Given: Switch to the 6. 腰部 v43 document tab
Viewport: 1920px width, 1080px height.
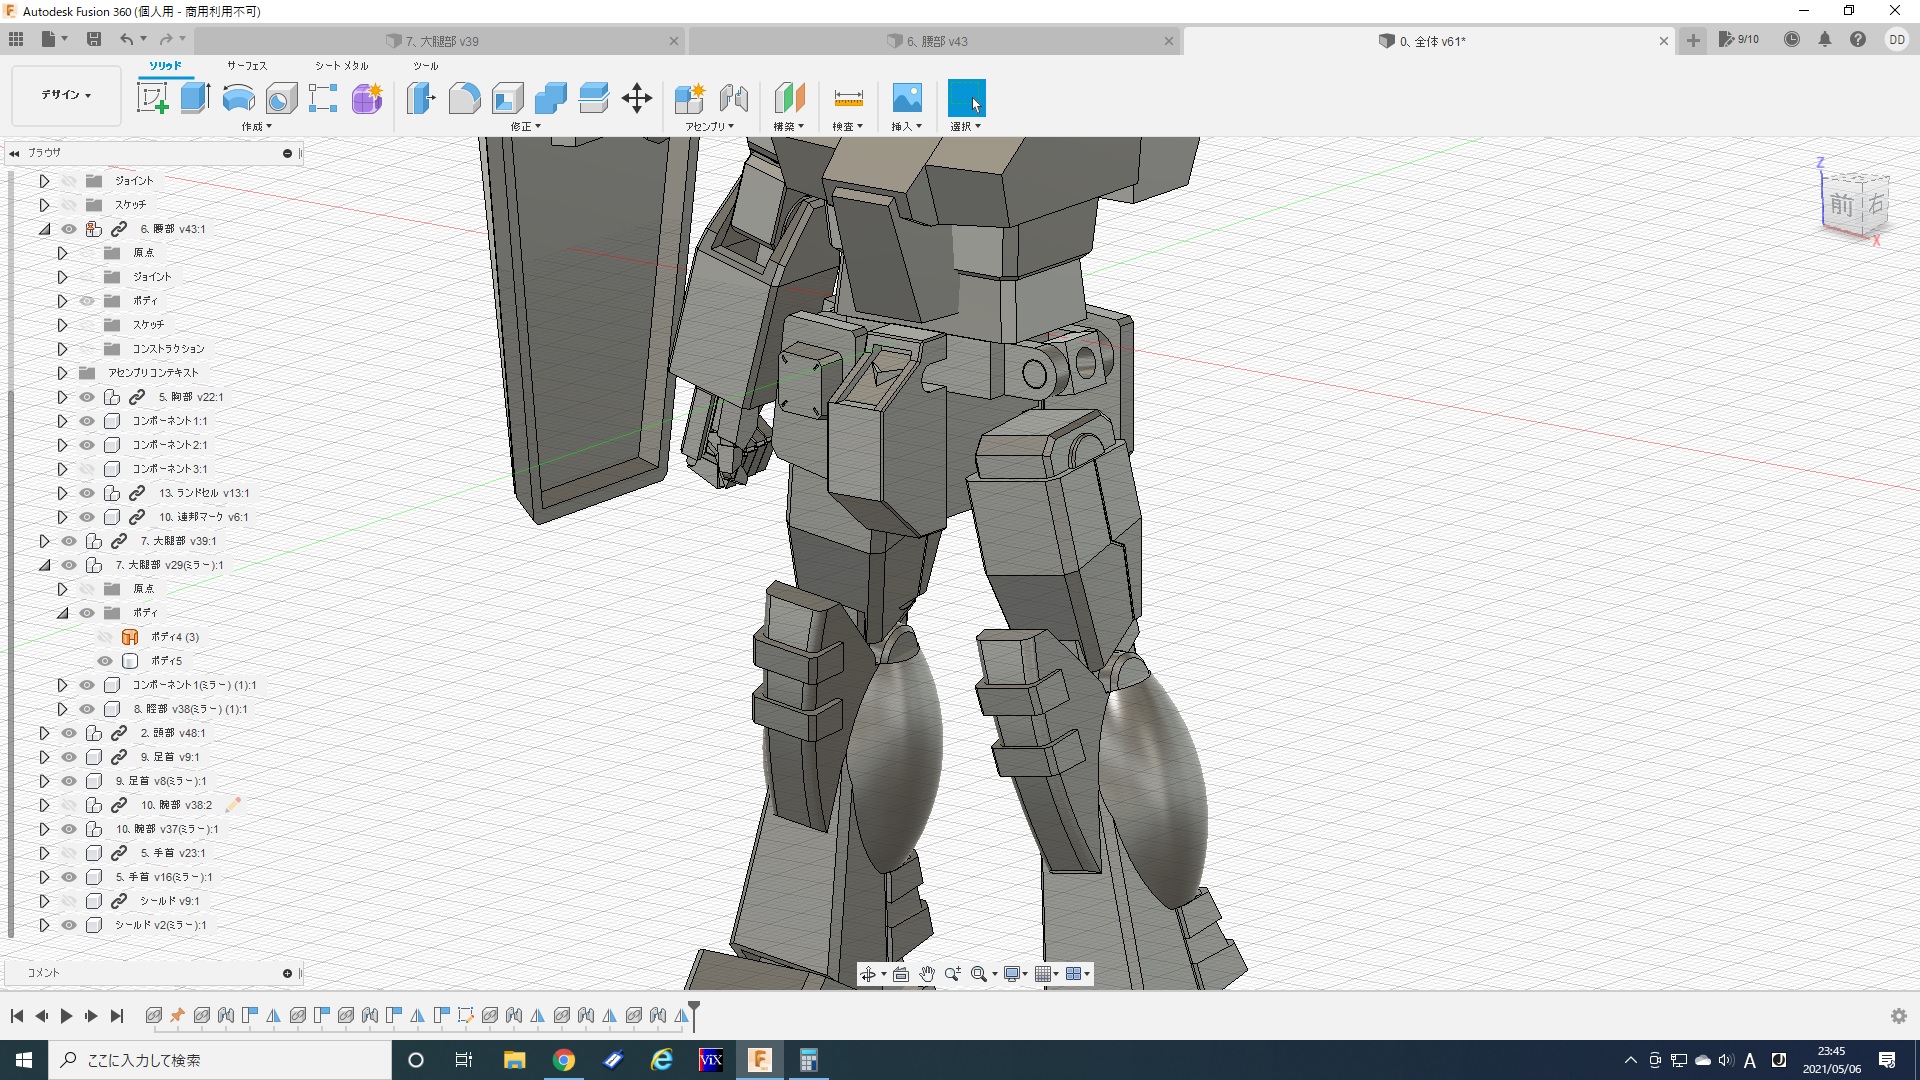Looking at the screenshot, I should [x=936, y=41].
